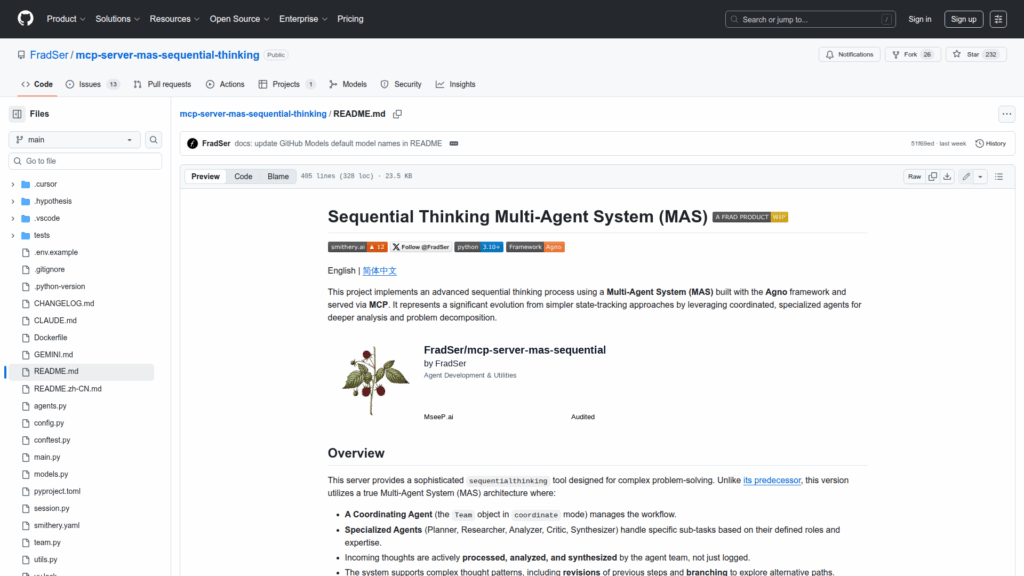Open edit options dropdown arrow next to pencil
The height and width of the screenshot is (576, 1024).
pos(980,177)
